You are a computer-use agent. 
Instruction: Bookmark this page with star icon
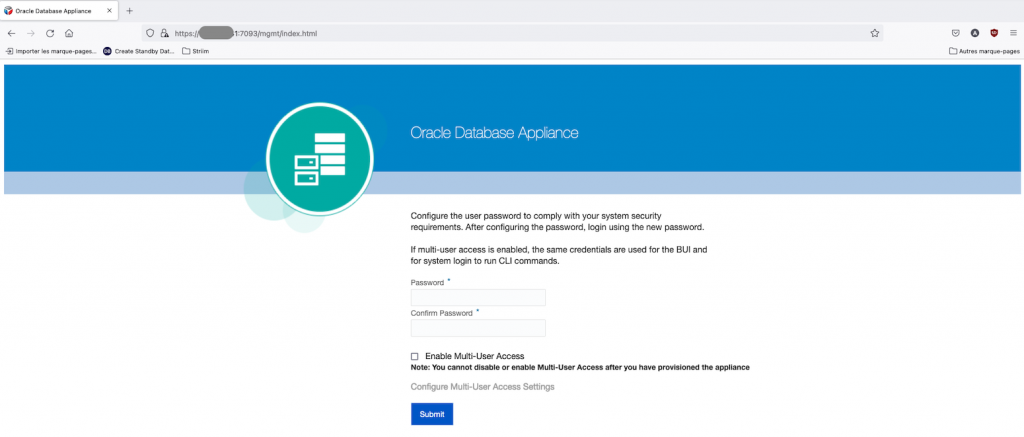coord(874,33)
